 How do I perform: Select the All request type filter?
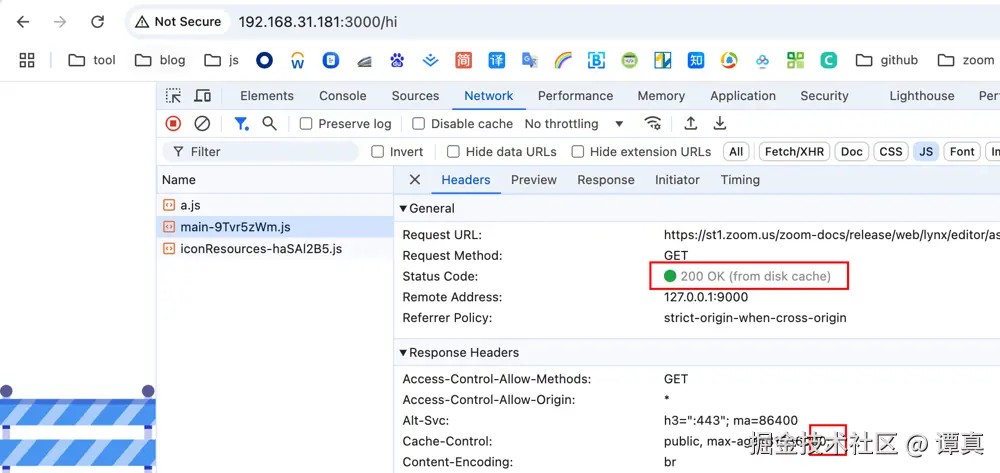(736, 152)
